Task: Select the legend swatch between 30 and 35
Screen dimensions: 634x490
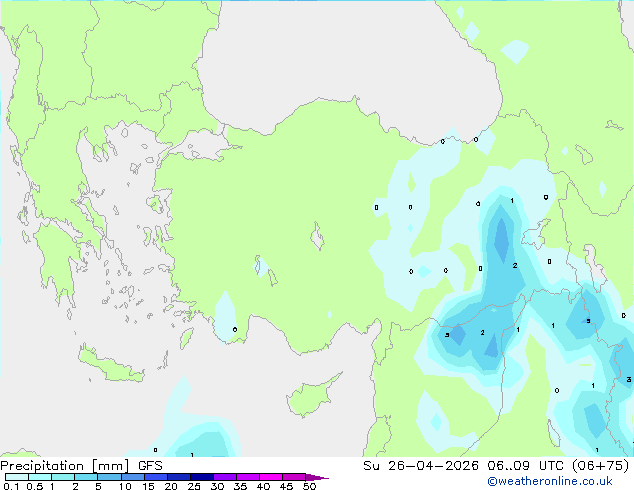Action: click(x=225, y=477)
